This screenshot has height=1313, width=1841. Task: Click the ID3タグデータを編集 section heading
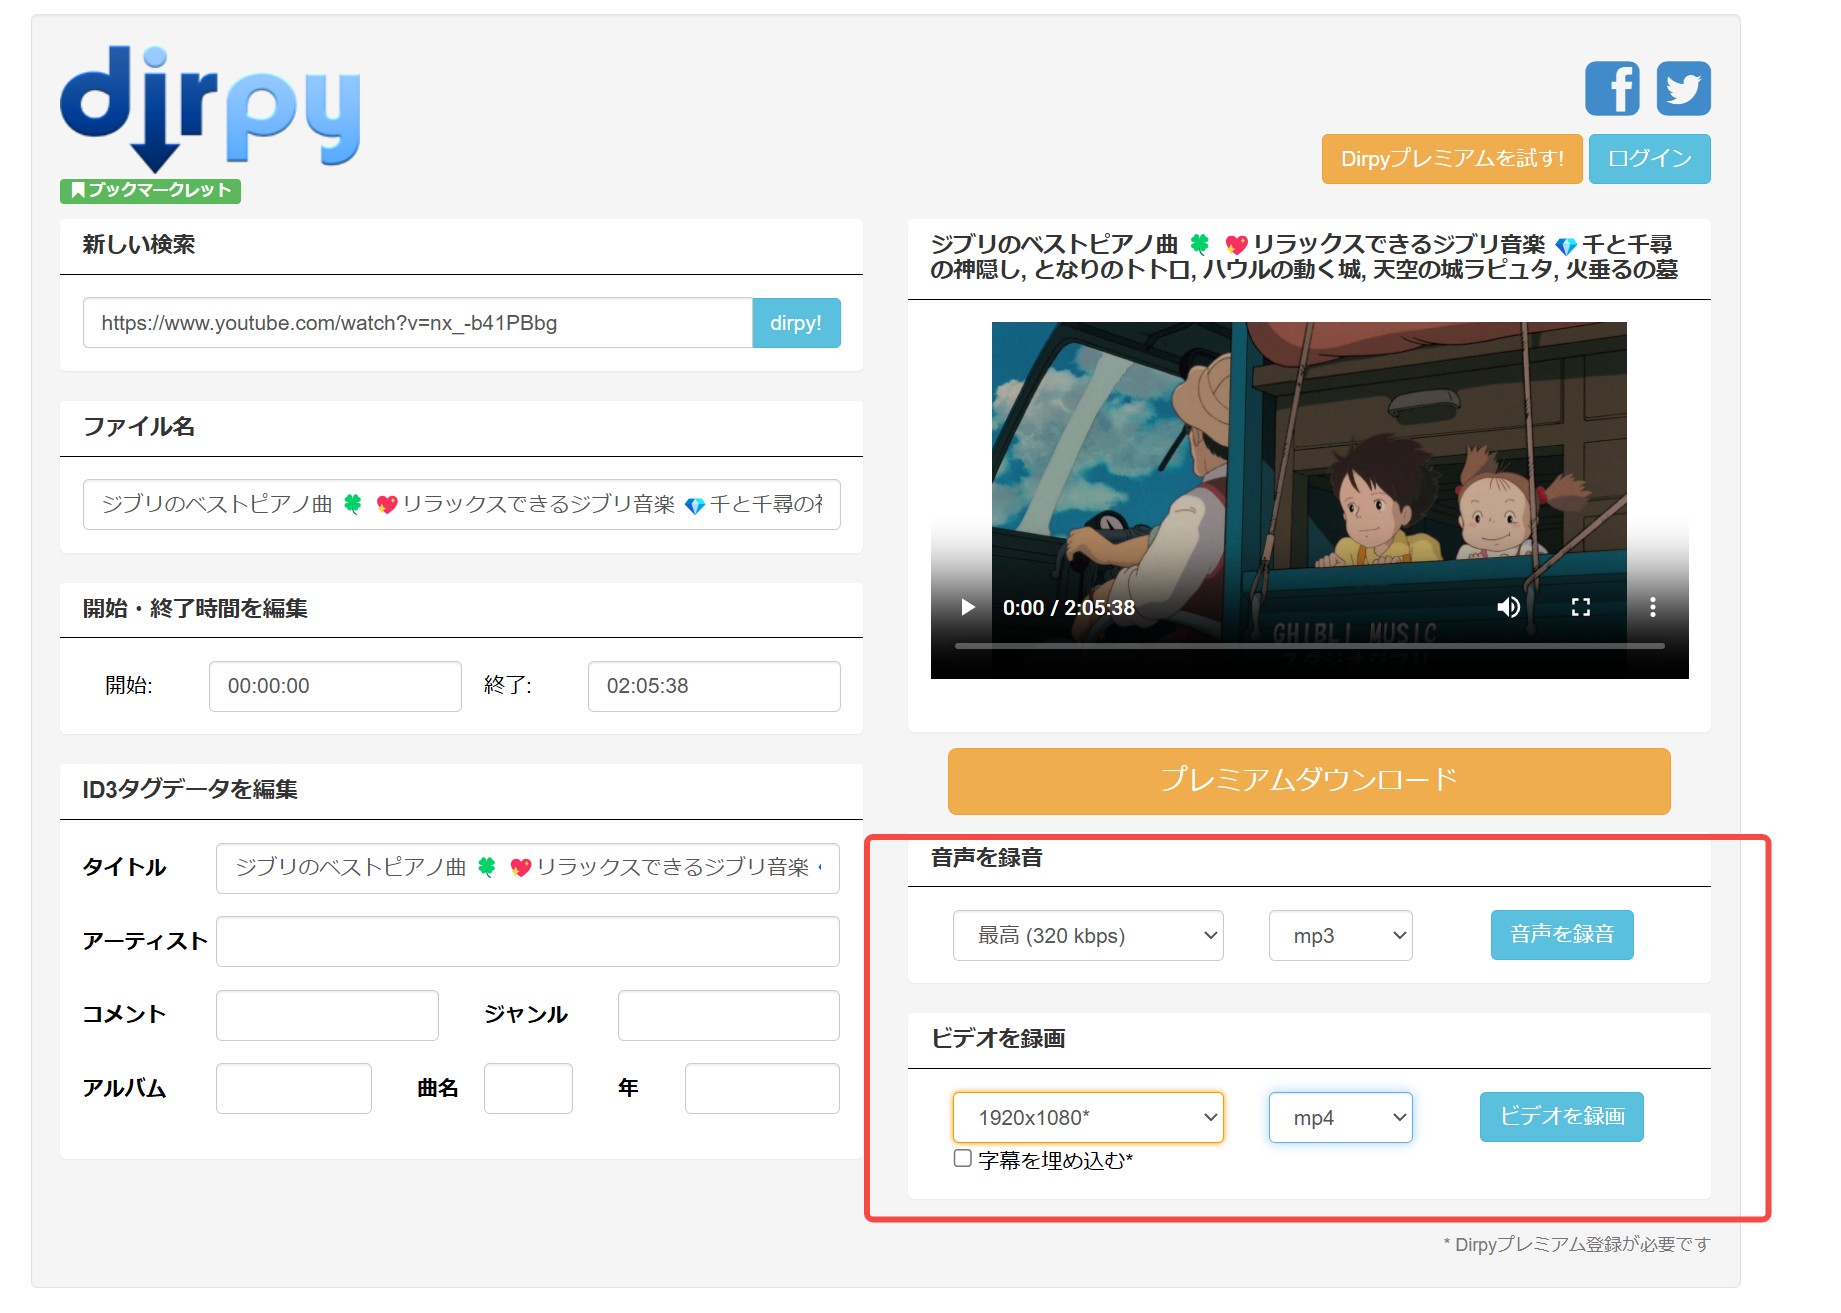[x=190, y=789]
